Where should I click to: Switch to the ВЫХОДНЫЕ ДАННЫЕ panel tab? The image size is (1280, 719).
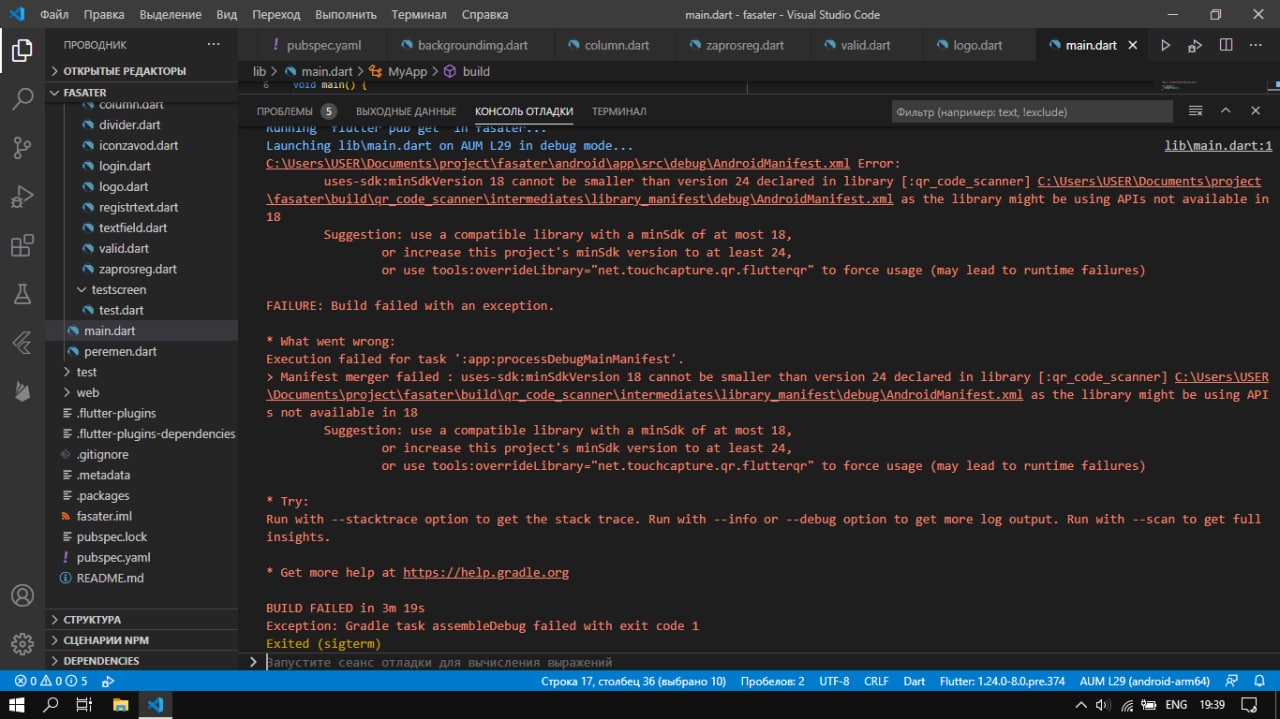[x=406, y=111]
